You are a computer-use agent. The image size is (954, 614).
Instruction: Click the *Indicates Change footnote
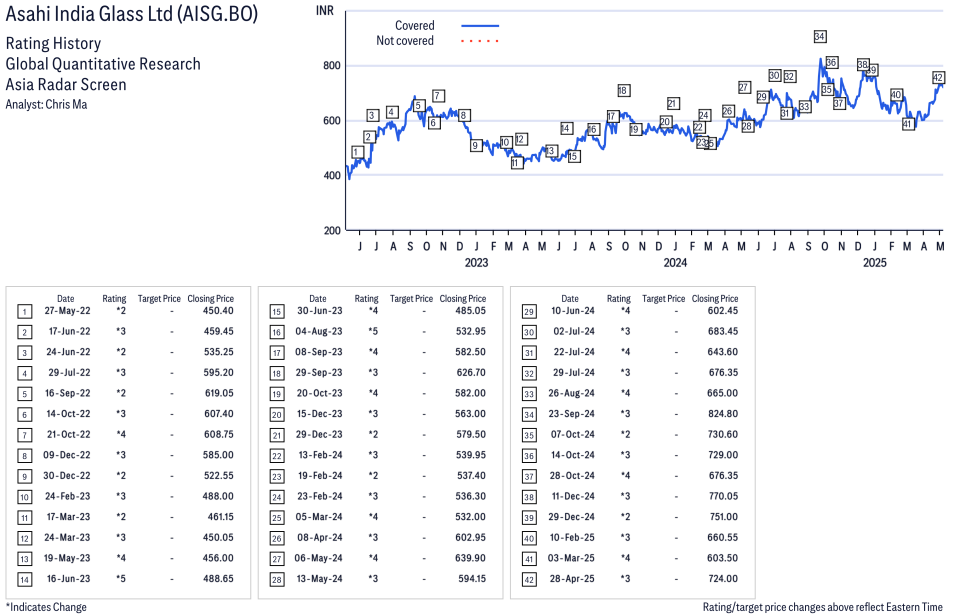pos(46,607)
